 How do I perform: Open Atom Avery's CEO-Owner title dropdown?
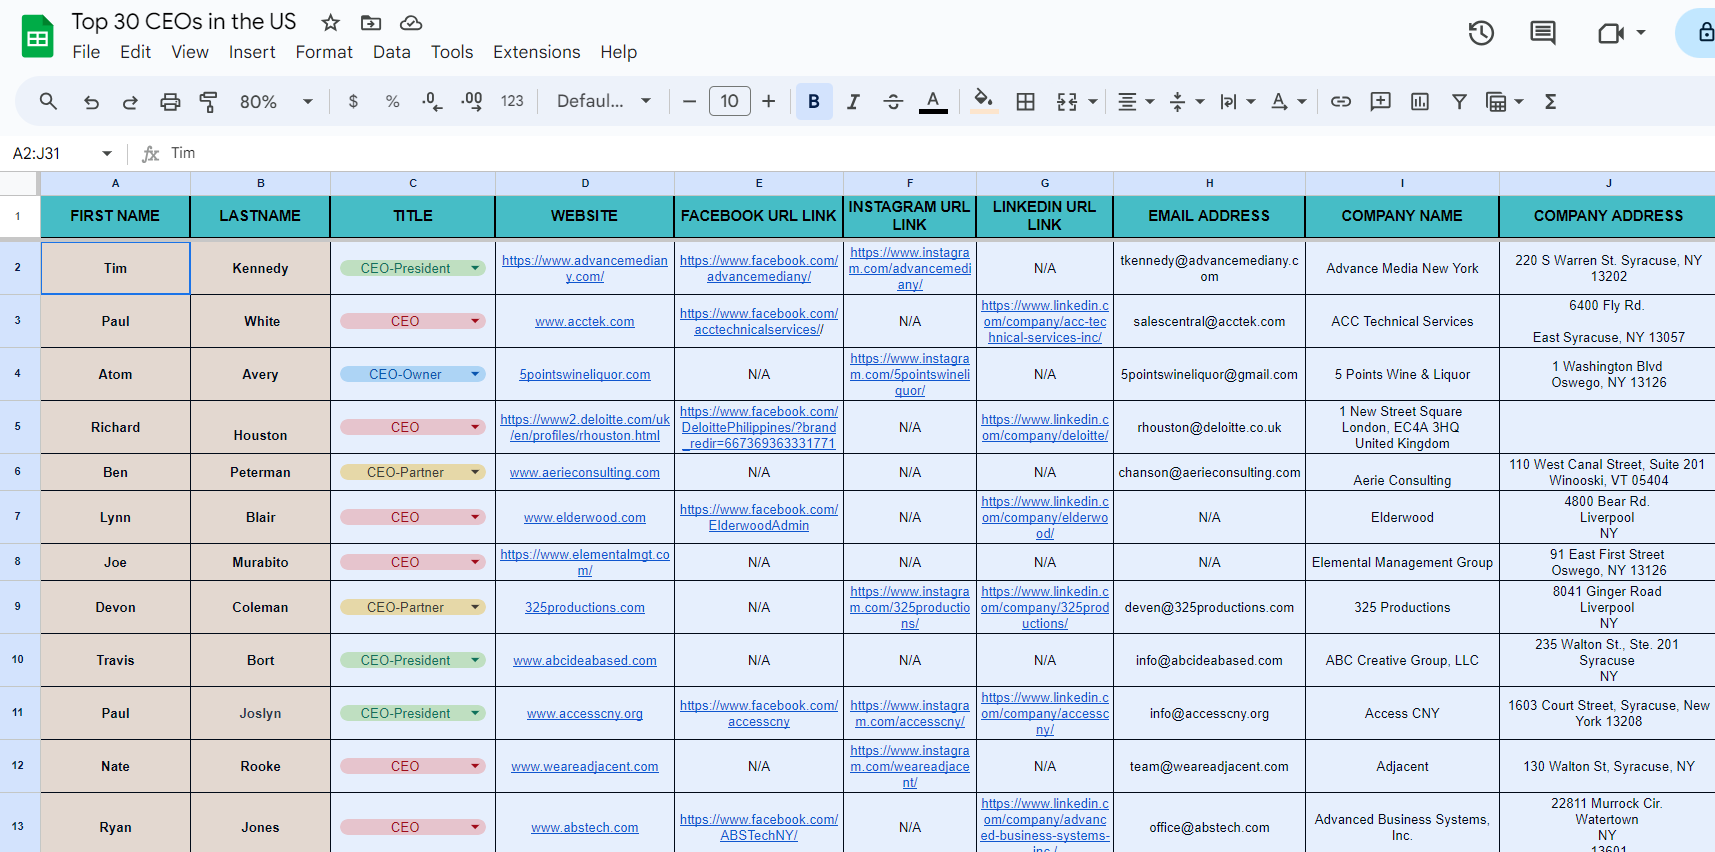[x=476, y=374]
